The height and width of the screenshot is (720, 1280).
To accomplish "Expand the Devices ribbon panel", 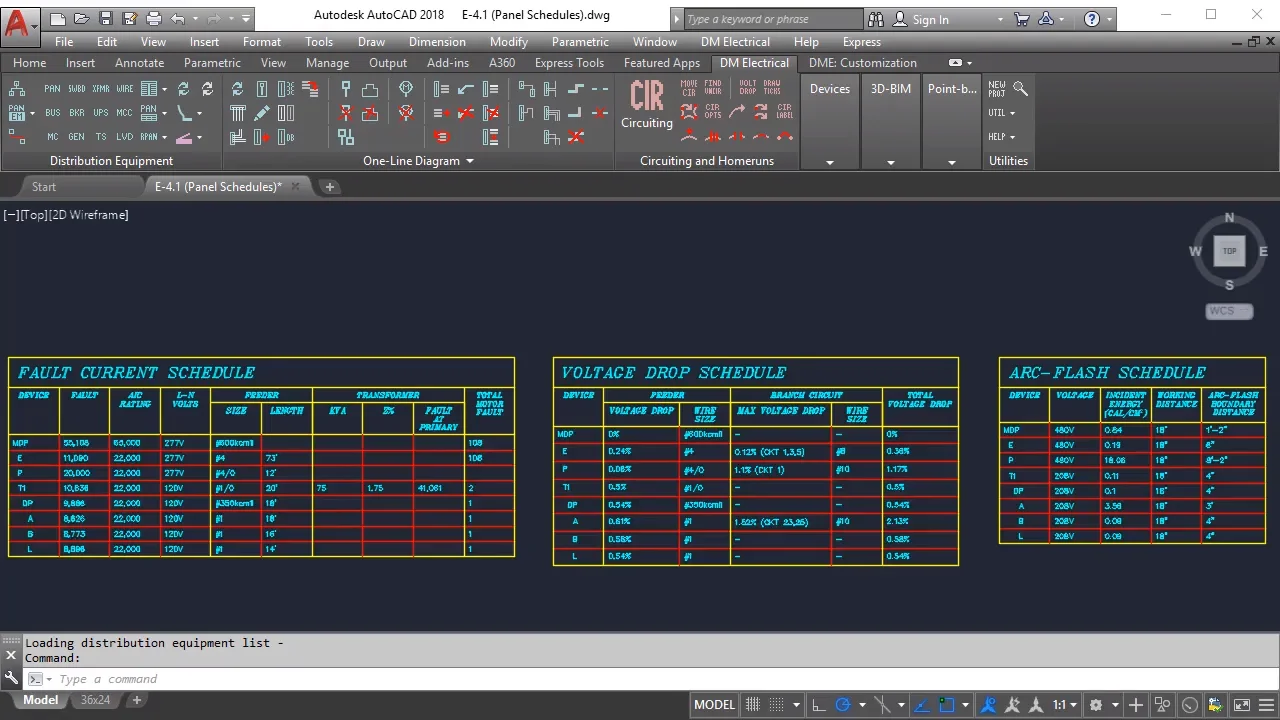I will [x=829, y=162].
